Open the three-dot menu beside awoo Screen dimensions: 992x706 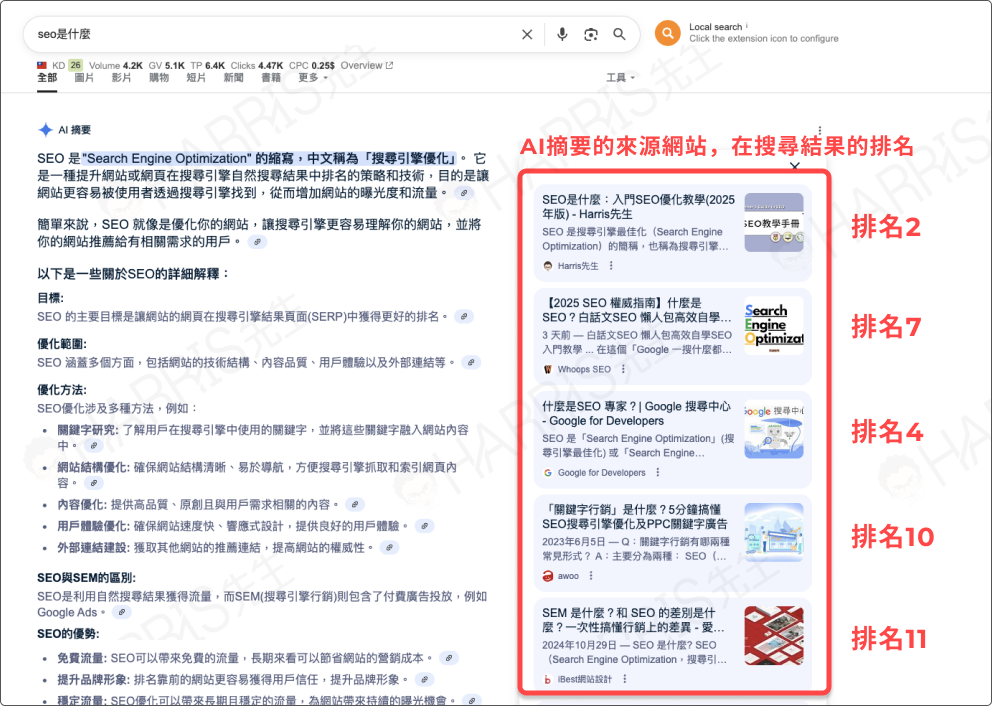pos(591,576)
